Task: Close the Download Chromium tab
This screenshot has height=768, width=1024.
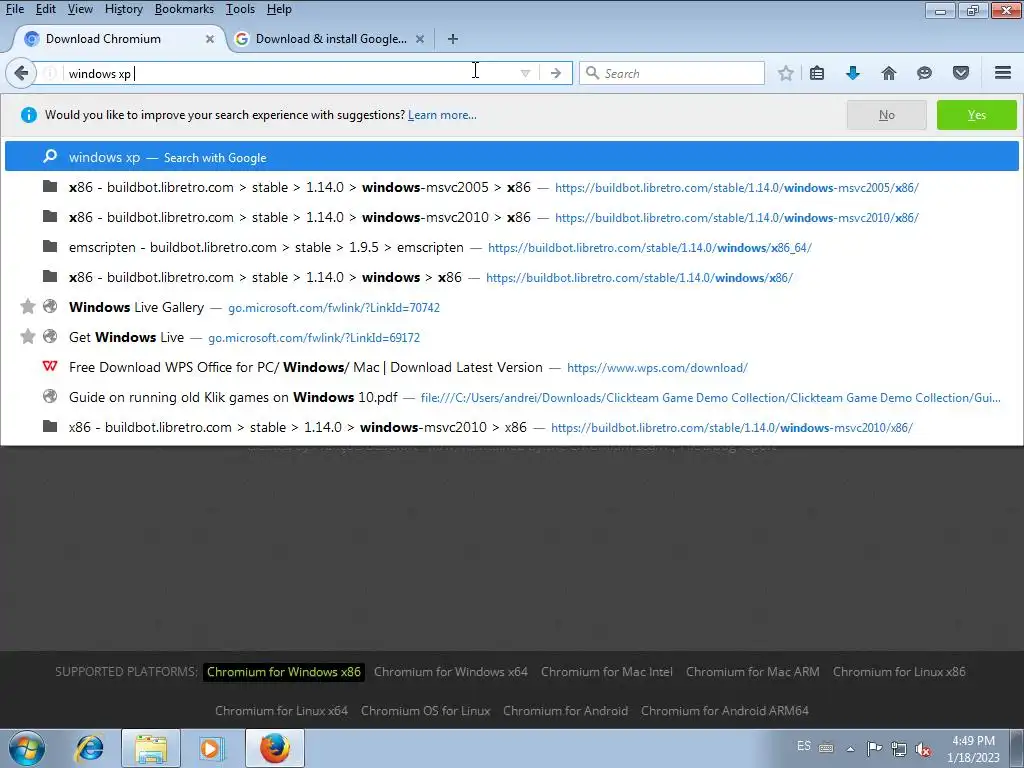Action: (x=210, y=39)
